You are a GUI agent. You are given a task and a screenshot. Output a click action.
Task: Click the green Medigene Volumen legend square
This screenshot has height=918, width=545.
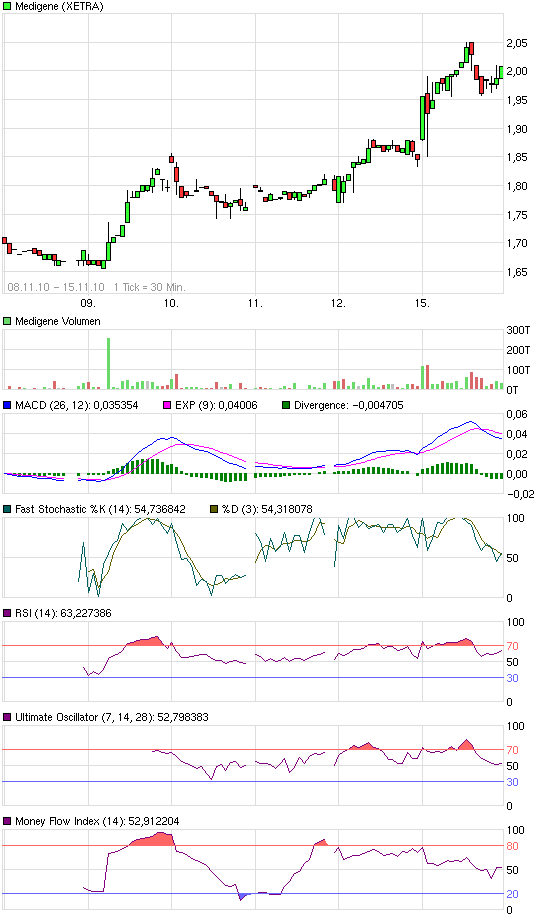(x=7, y=321)
